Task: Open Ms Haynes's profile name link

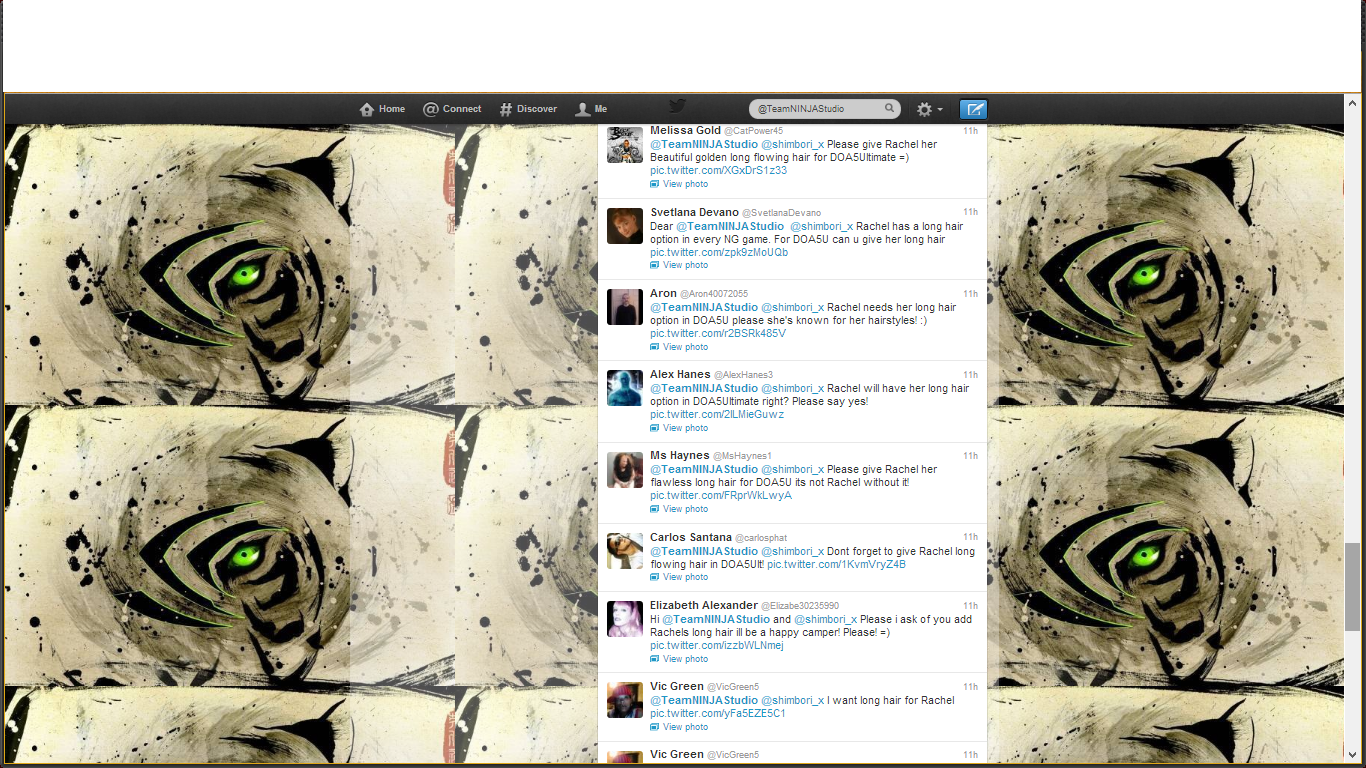Action: (x=680, y=456)
